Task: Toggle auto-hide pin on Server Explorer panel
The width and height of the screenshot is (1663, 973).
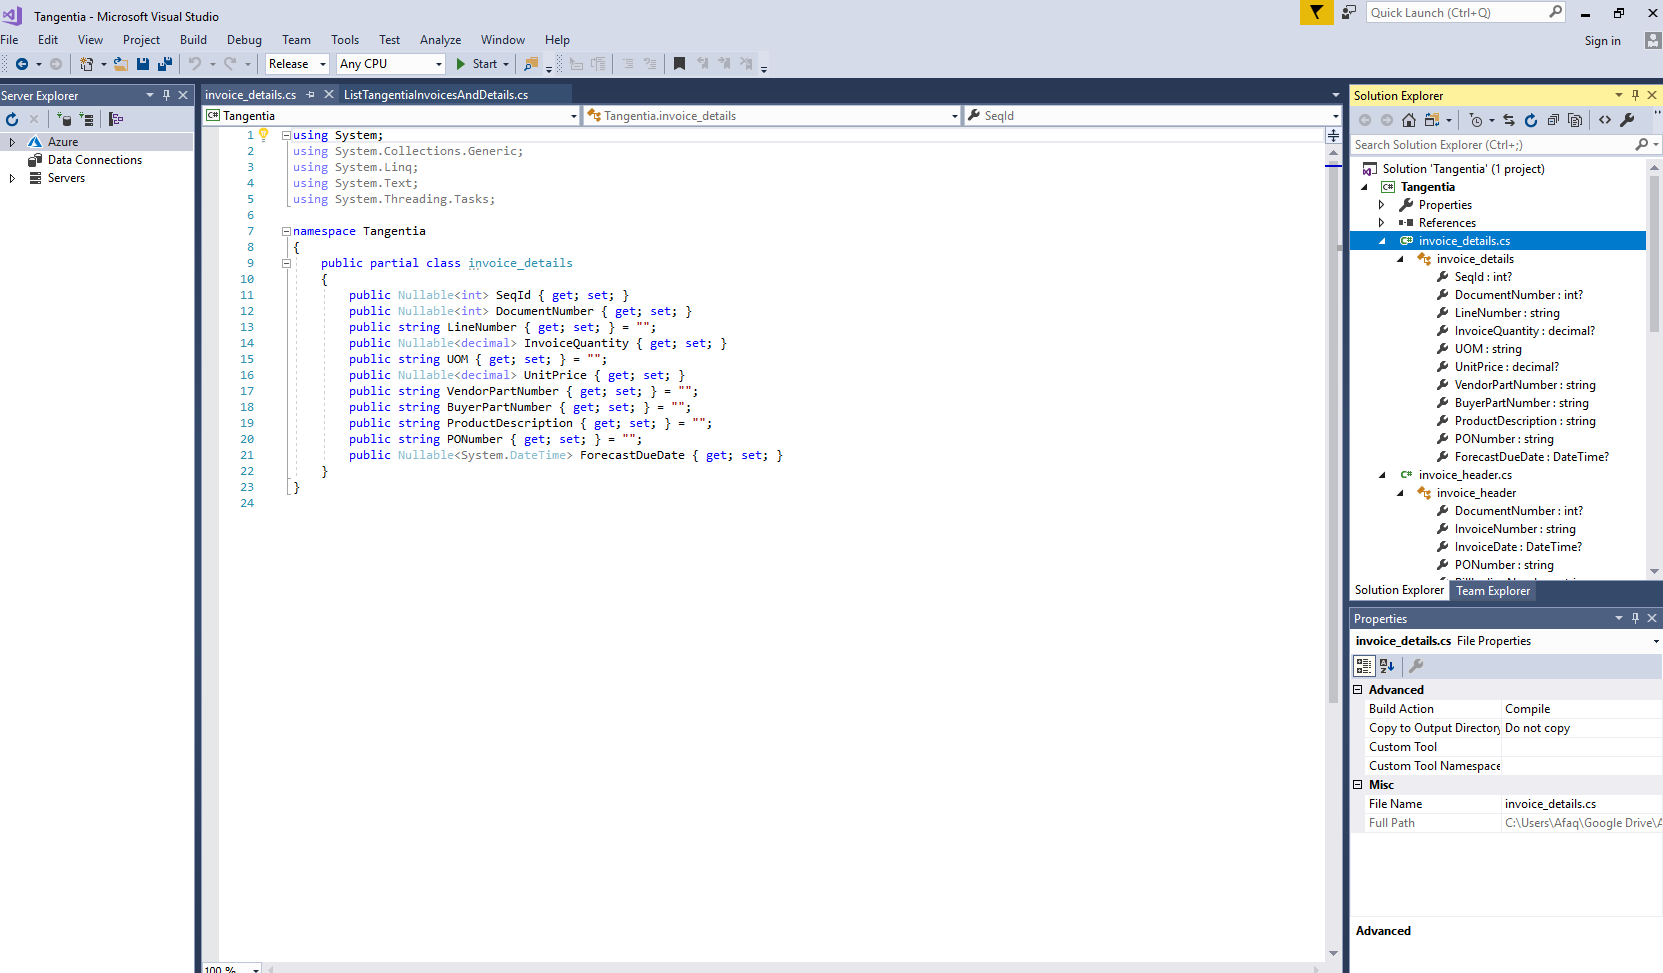Action: 167,95
